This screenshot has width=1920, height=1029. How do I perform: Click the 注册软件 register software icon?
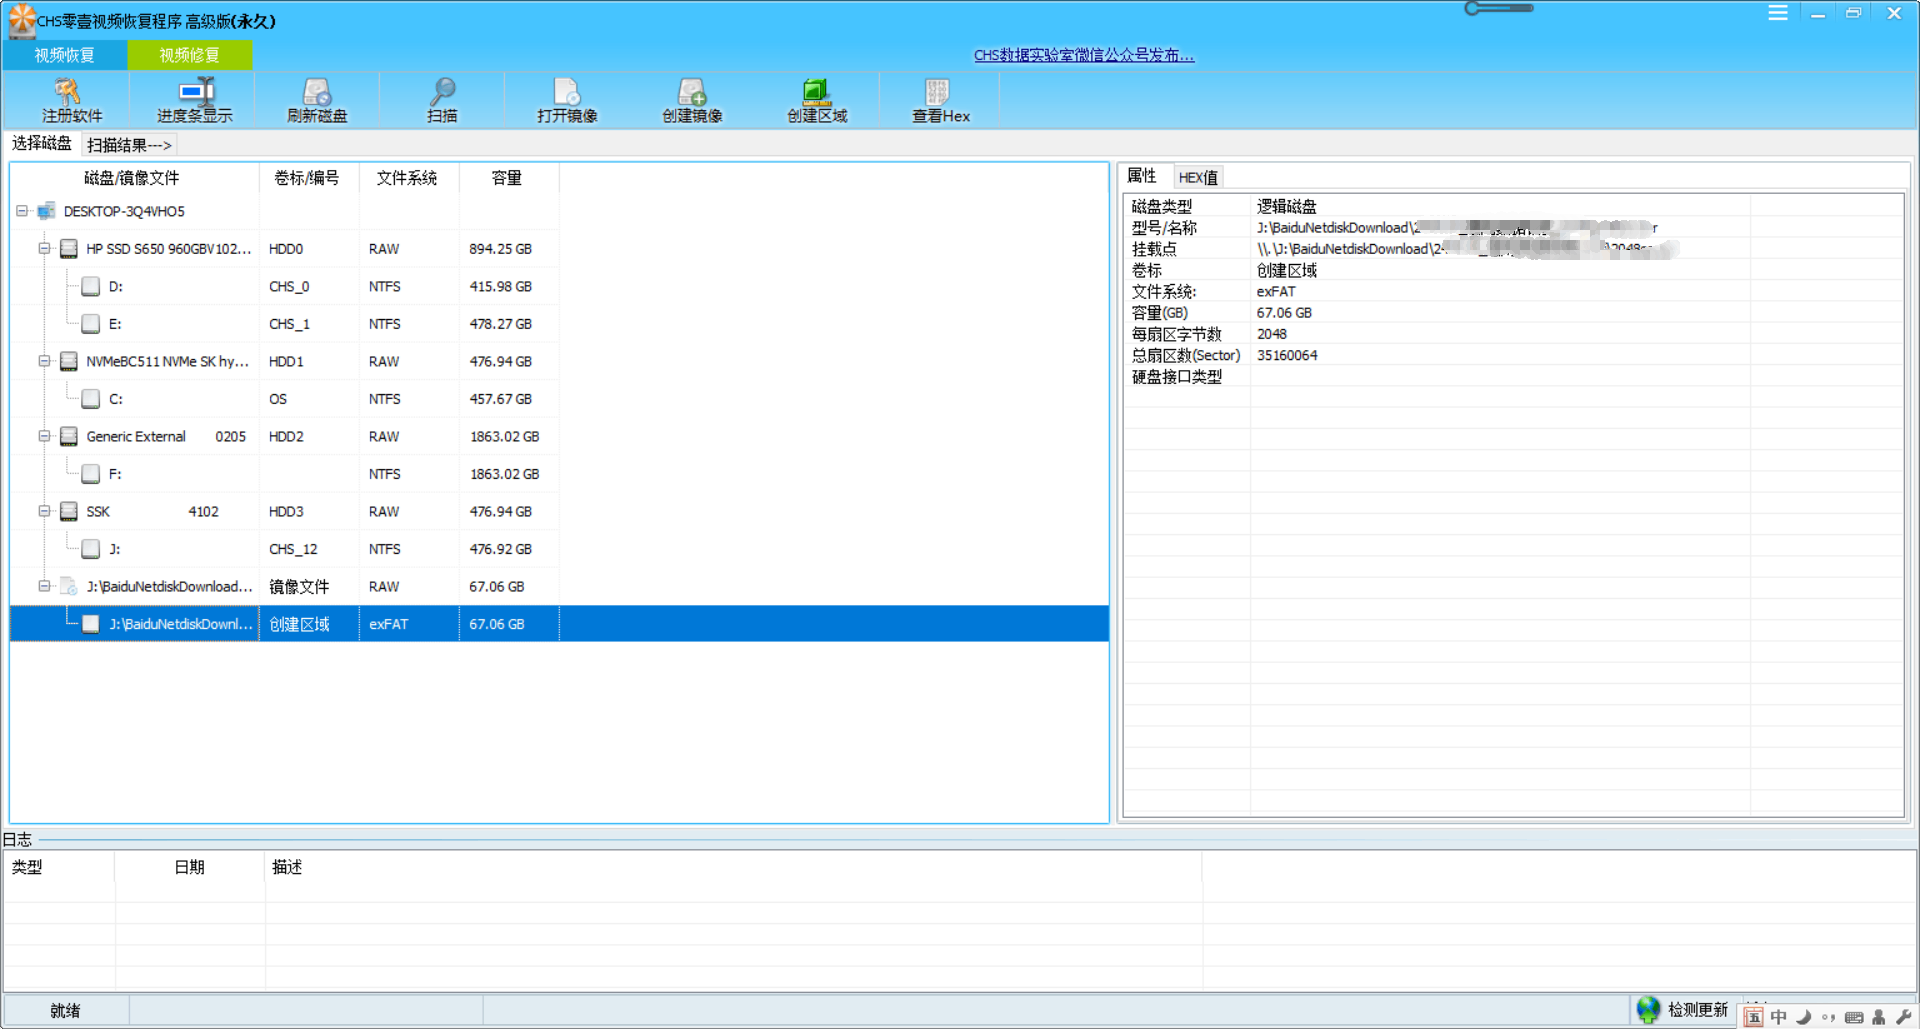68,92
